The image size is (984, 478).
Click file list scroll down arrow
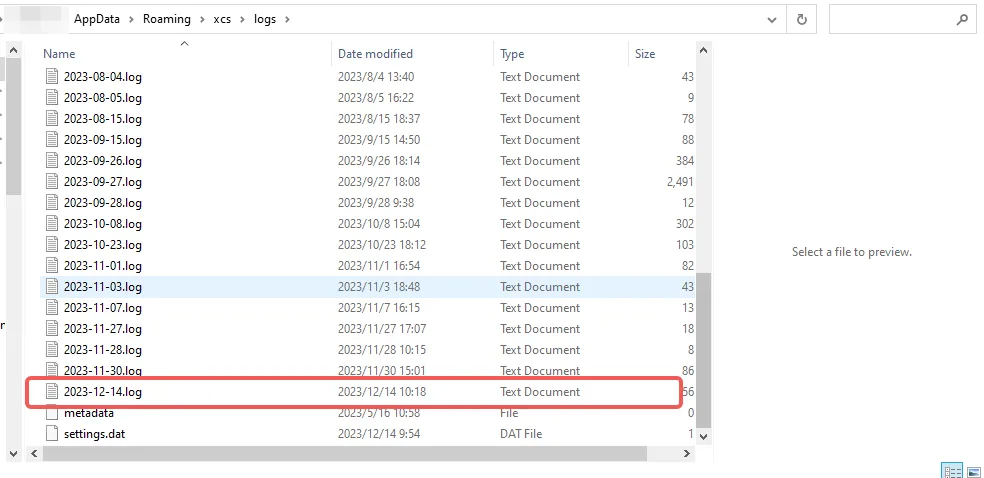tap(703, 436)
